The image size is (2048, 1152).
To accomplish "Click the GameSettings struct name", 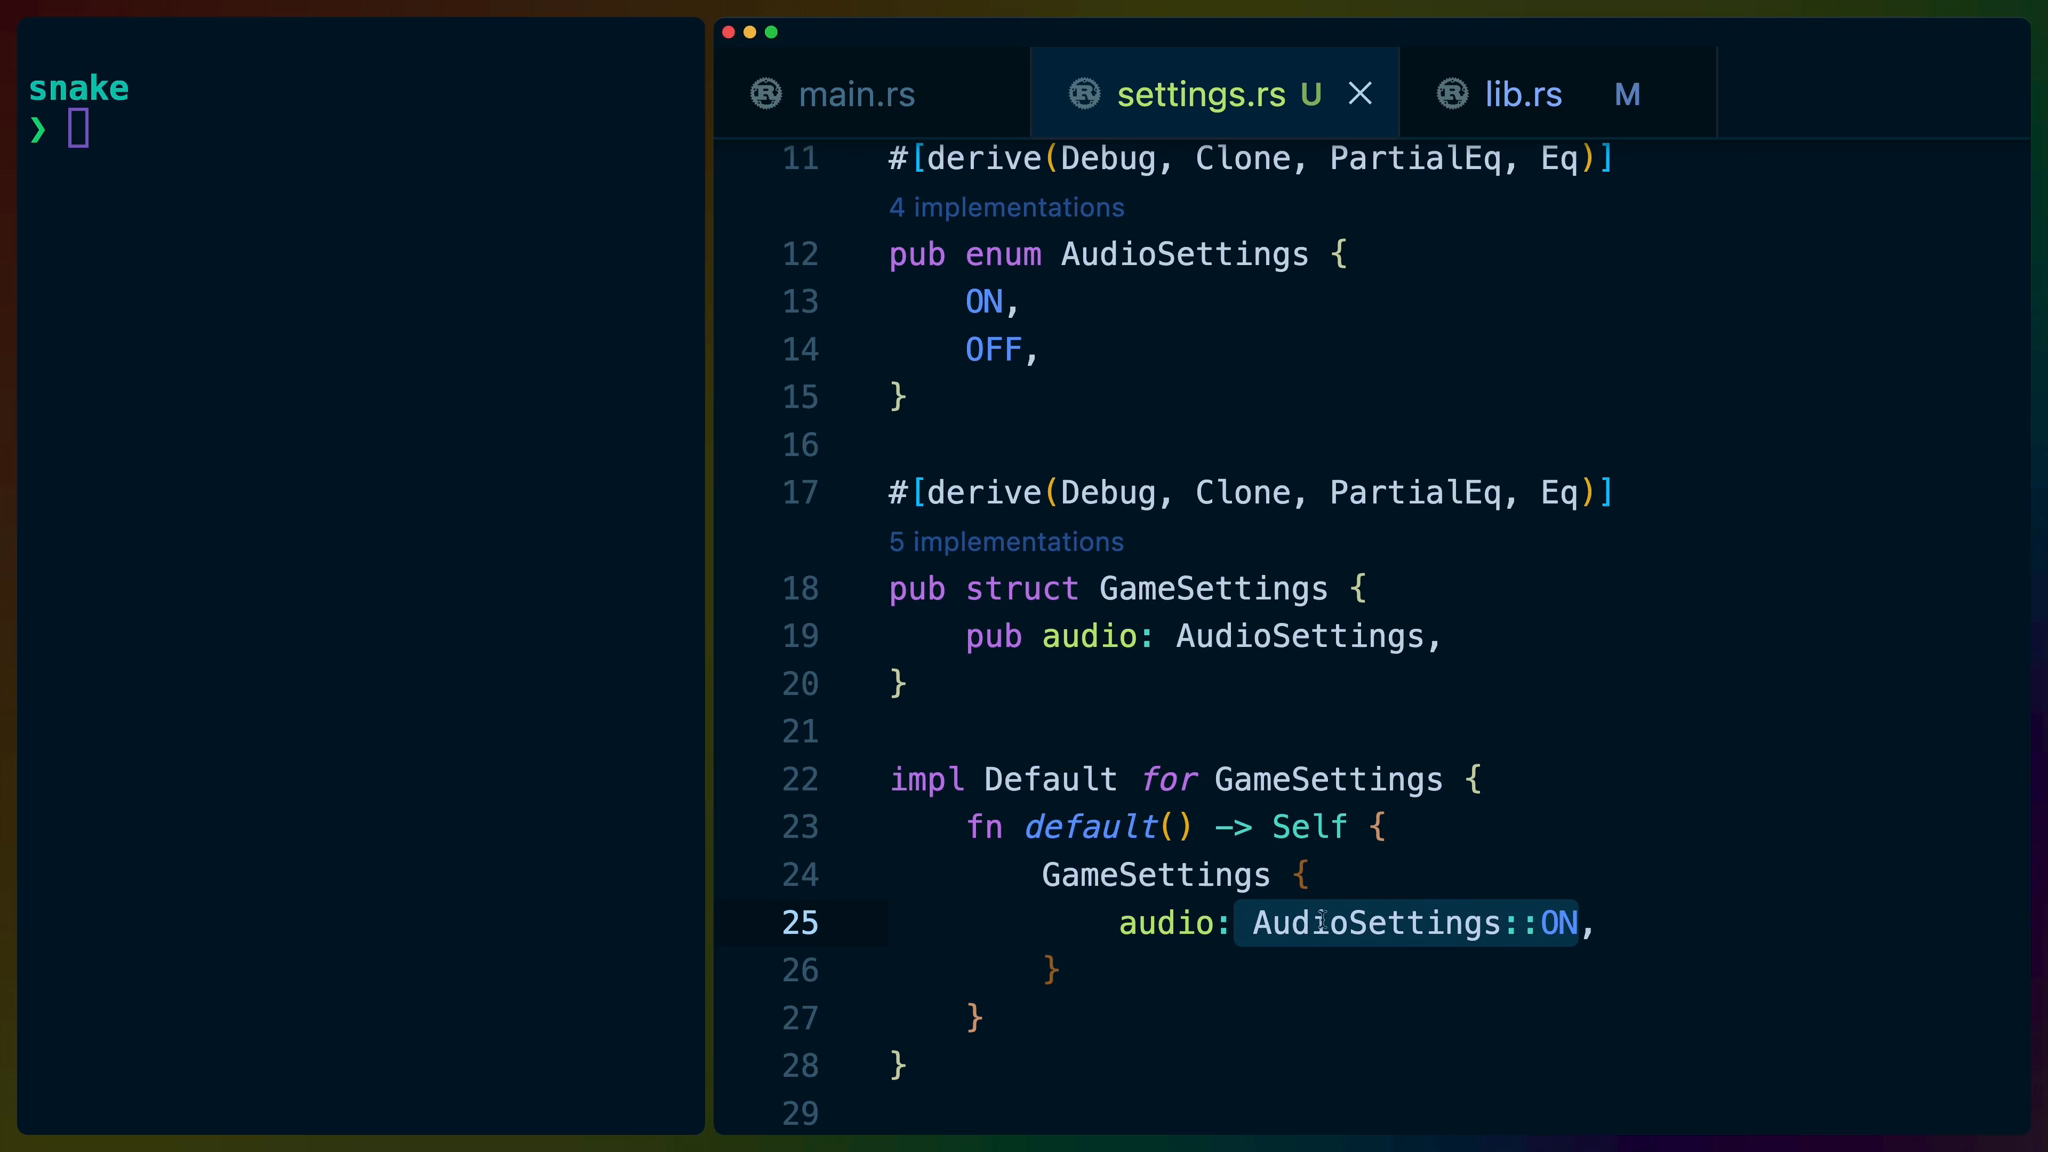I will [1213, 588].
